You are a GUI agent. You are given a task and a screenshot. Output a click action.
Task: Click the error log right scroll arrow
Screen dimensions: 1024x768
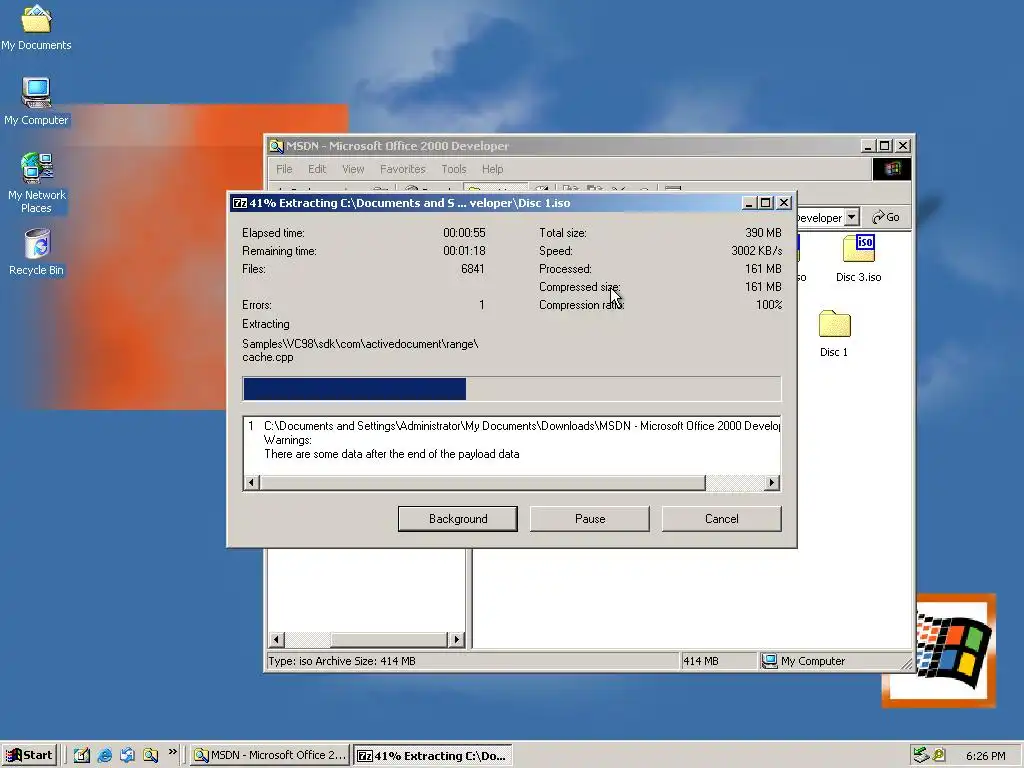pos(772,483)
